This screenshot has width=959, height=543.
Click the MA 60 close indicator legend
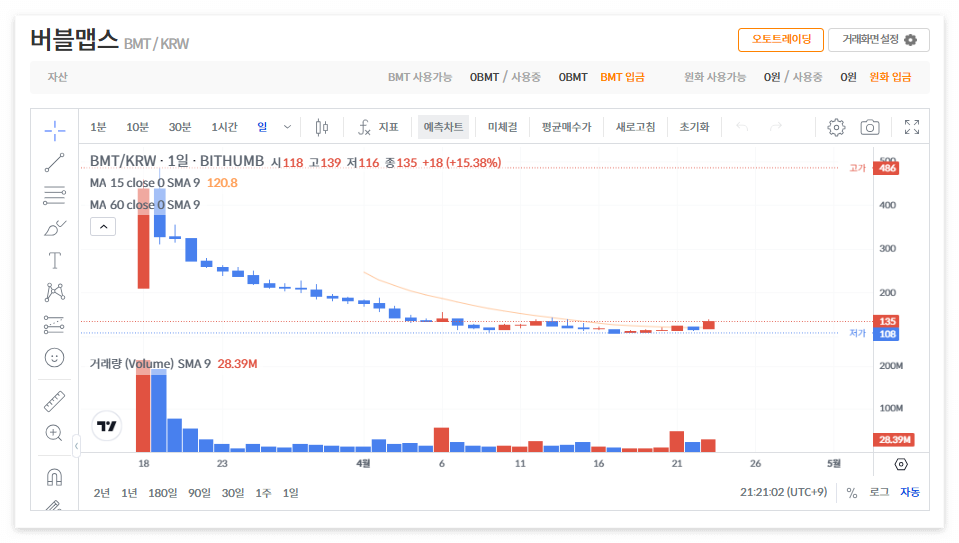coord(145,205)
